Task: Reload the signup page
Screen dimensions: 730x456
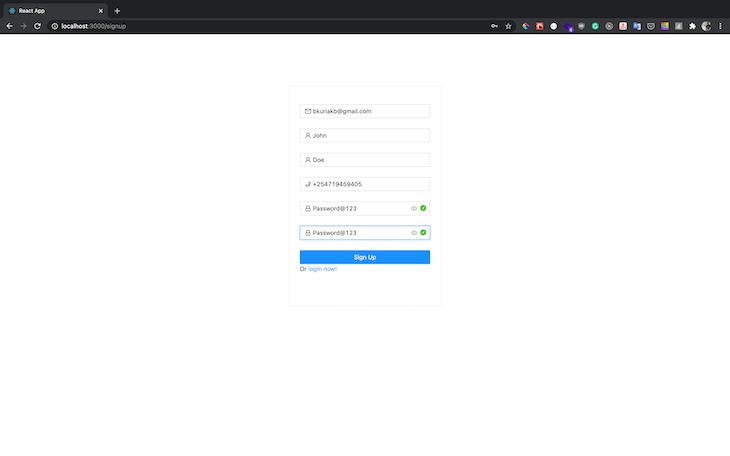Action: coord(37,26)
